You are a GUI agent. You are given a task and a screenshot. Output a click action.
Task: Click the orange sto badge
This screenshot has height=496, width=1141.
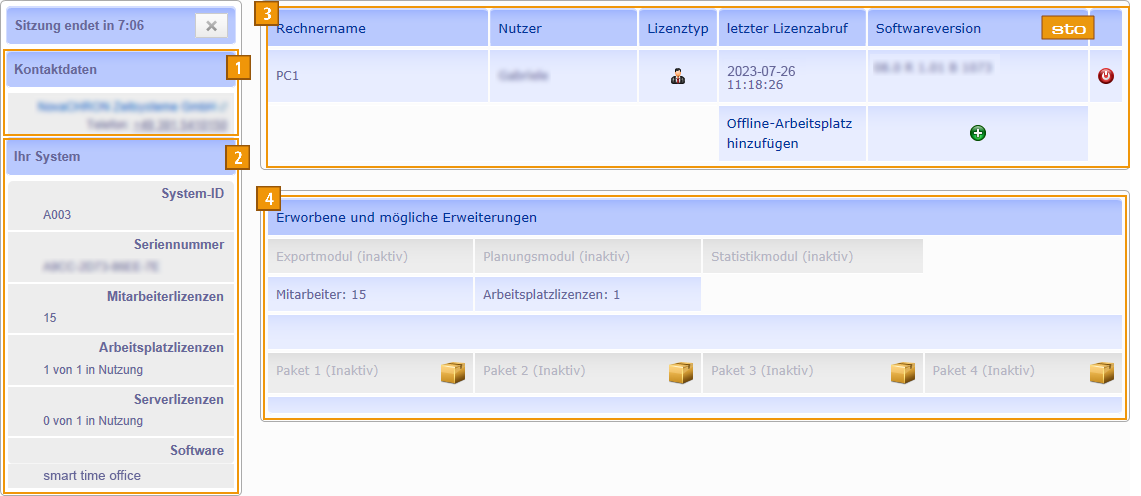(x=1067, y=29)
